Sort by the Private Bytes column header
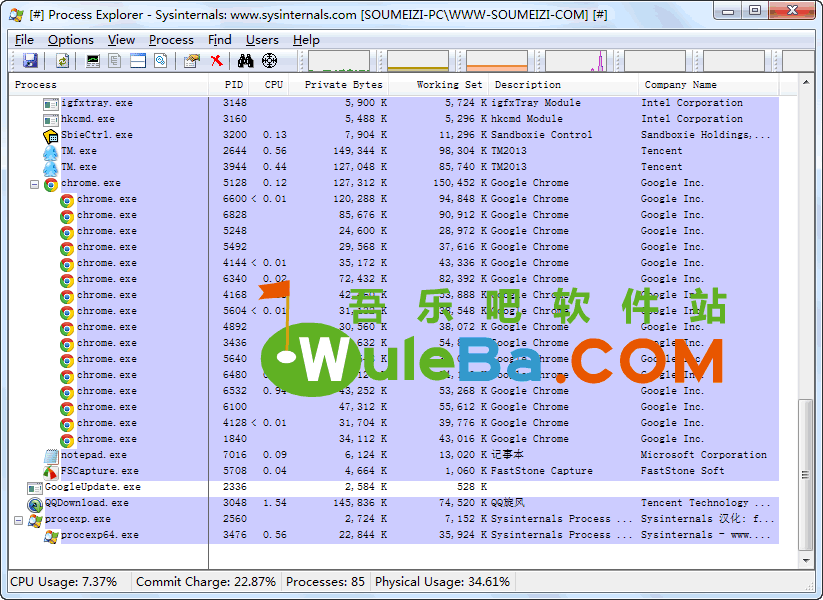Screen dimensions: 823x600 tap(339, 85)
